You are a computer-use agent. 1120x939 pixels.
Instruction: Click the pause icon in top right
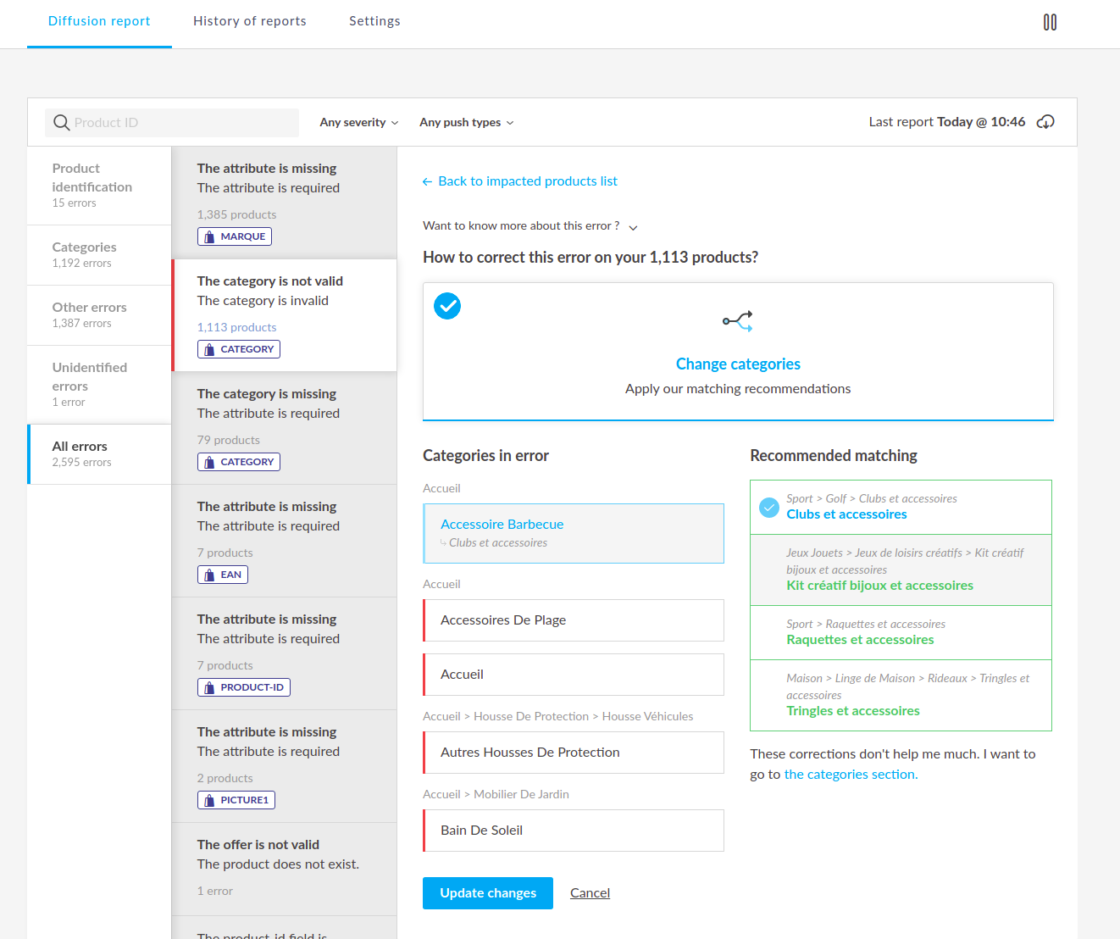[x=1049, y=22]
